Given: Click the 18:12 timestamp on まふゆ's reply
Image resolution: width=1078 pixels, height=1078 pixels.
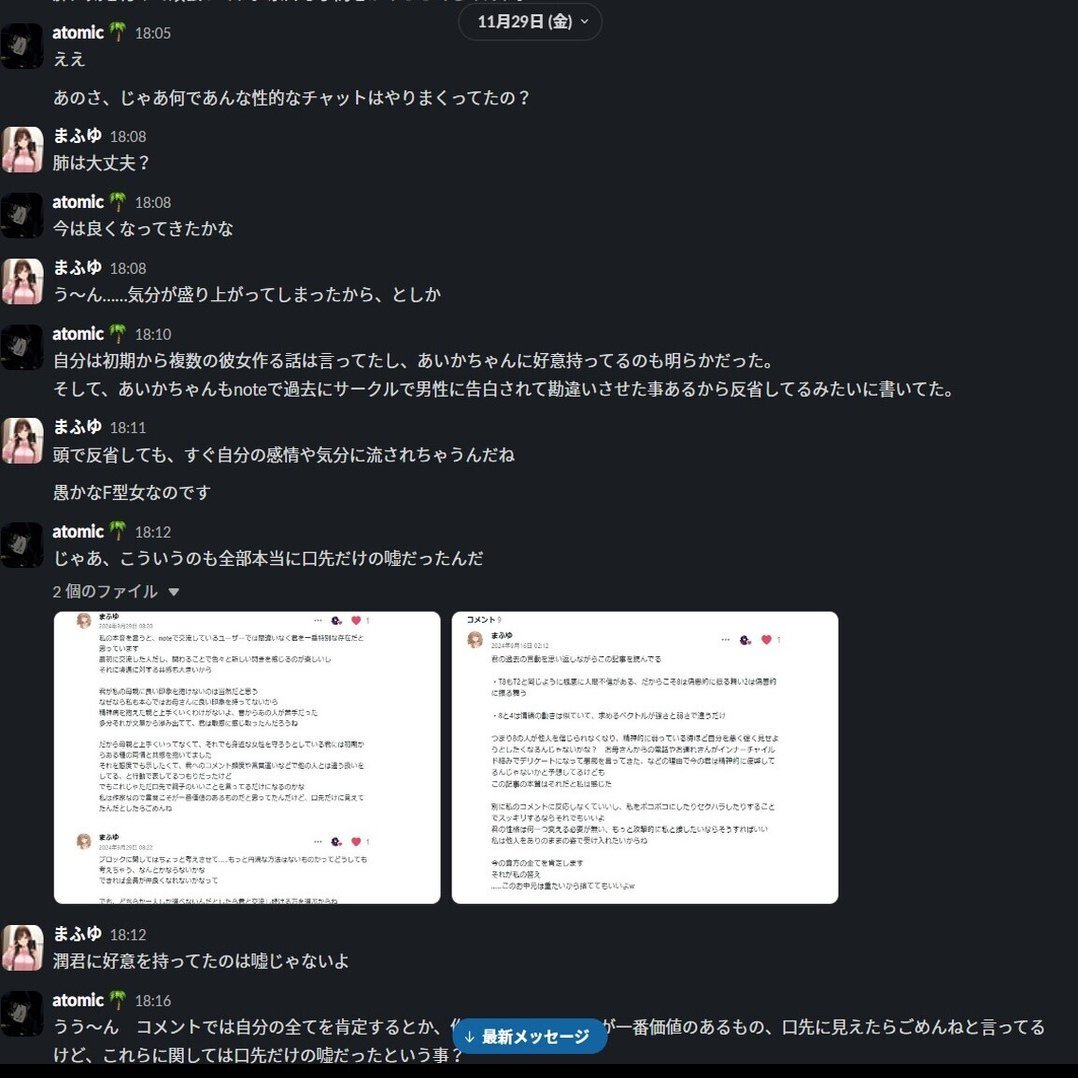Looking at the screenshot, I should 128,935.
